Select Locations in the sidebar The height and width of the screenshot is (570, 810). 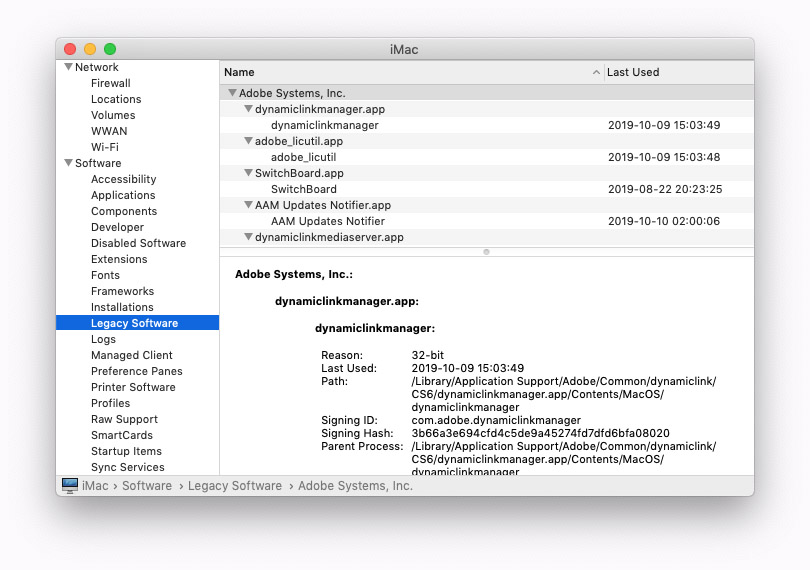(116, 99)
